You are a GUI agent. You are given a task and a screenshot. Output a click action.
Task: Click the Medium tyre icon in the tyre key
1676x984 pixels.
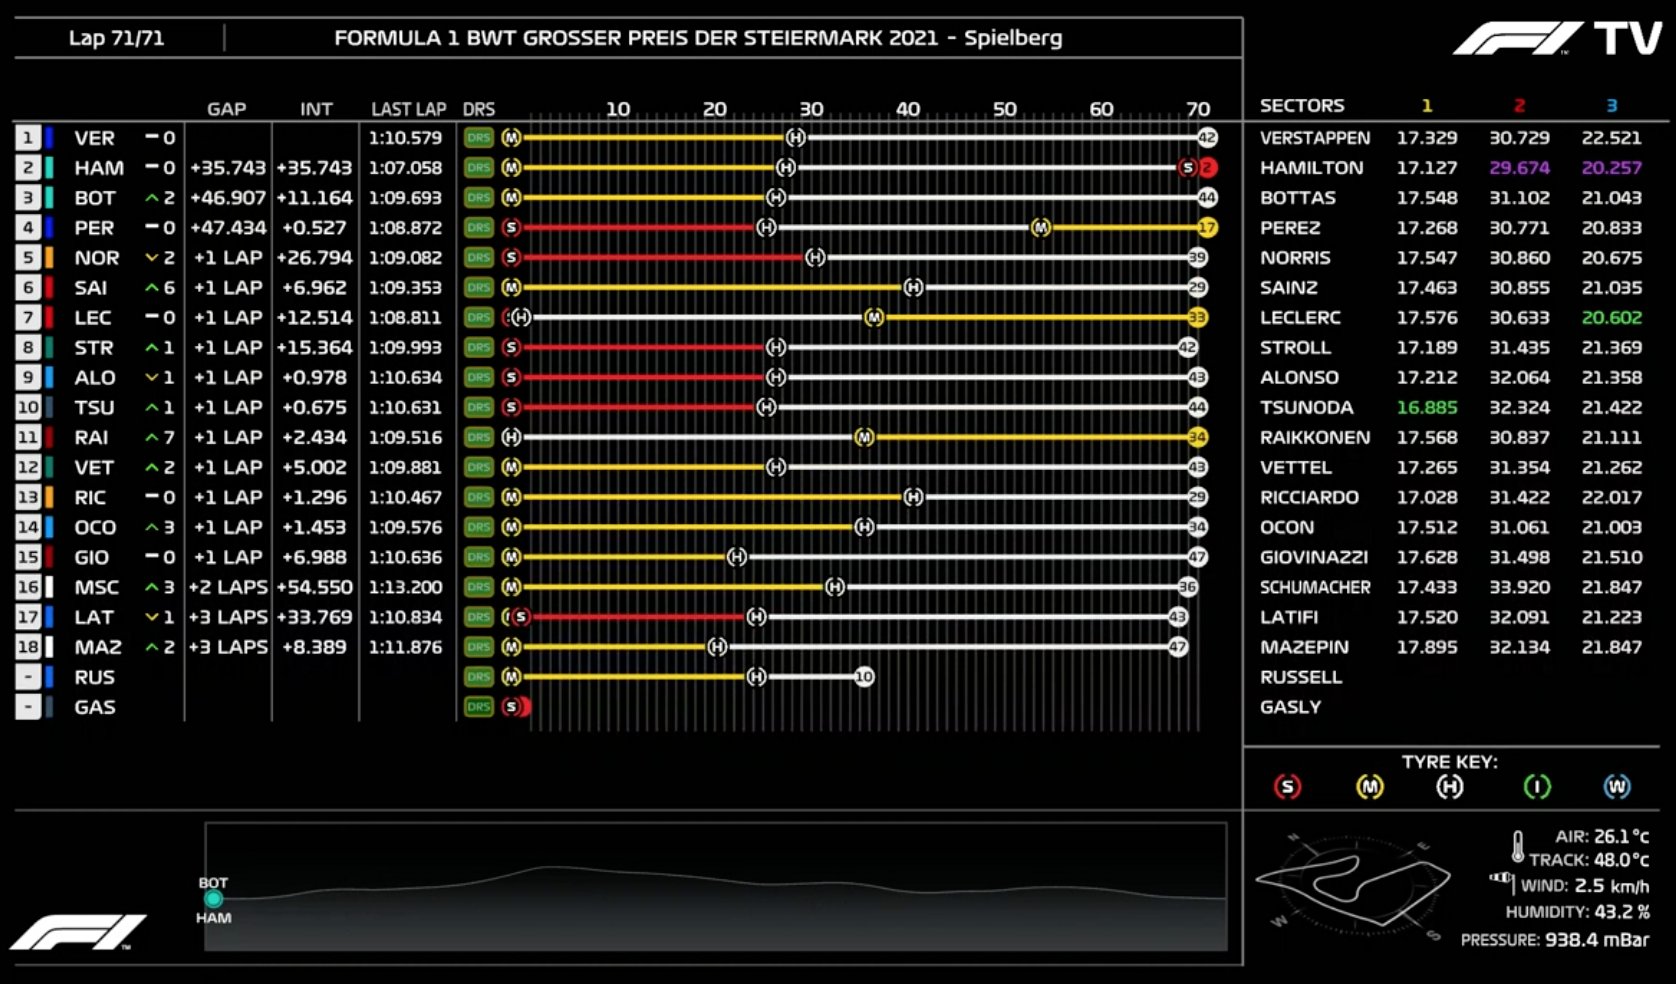click(1369, 787)
